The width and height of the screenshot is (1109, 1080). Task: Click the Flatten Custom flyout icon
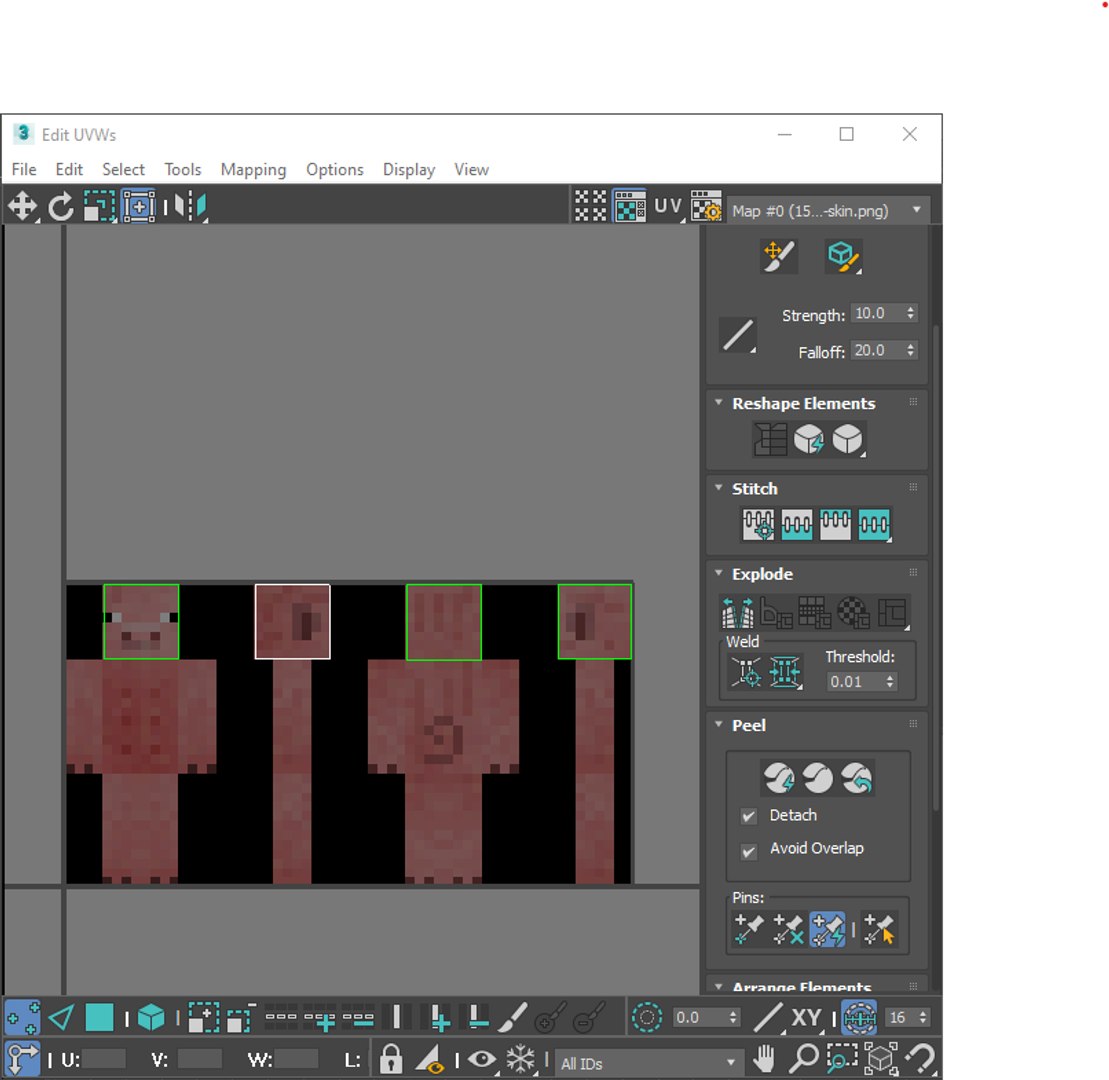(x=893, y=612)
